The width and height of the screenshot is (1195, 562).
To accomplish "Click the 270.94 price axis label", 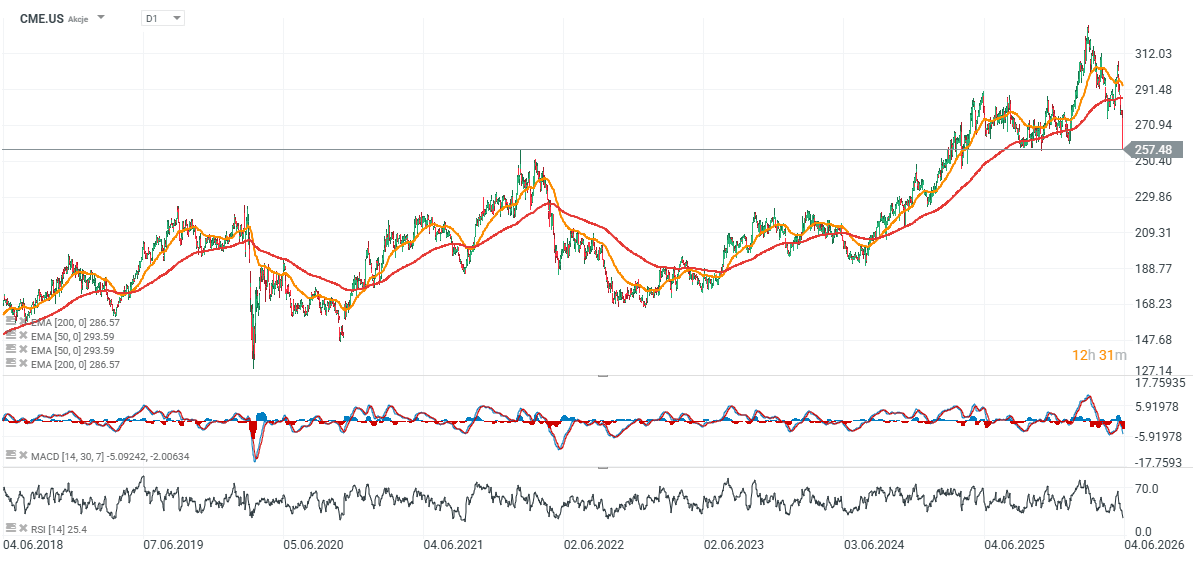I will (1153, 125).
